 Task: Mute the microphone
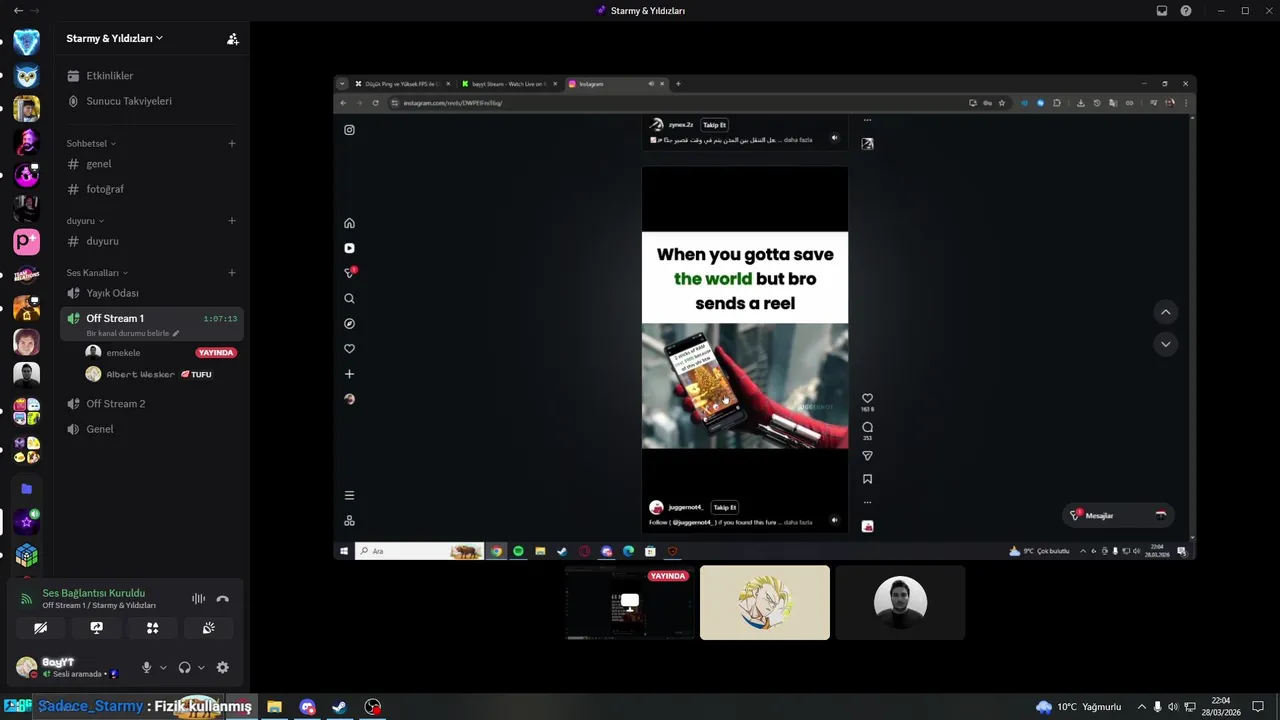[147, 667]
